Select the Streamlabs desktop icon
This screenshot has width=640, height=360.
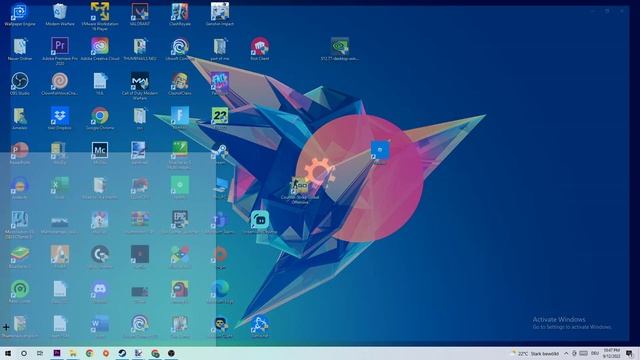point(260,220)
